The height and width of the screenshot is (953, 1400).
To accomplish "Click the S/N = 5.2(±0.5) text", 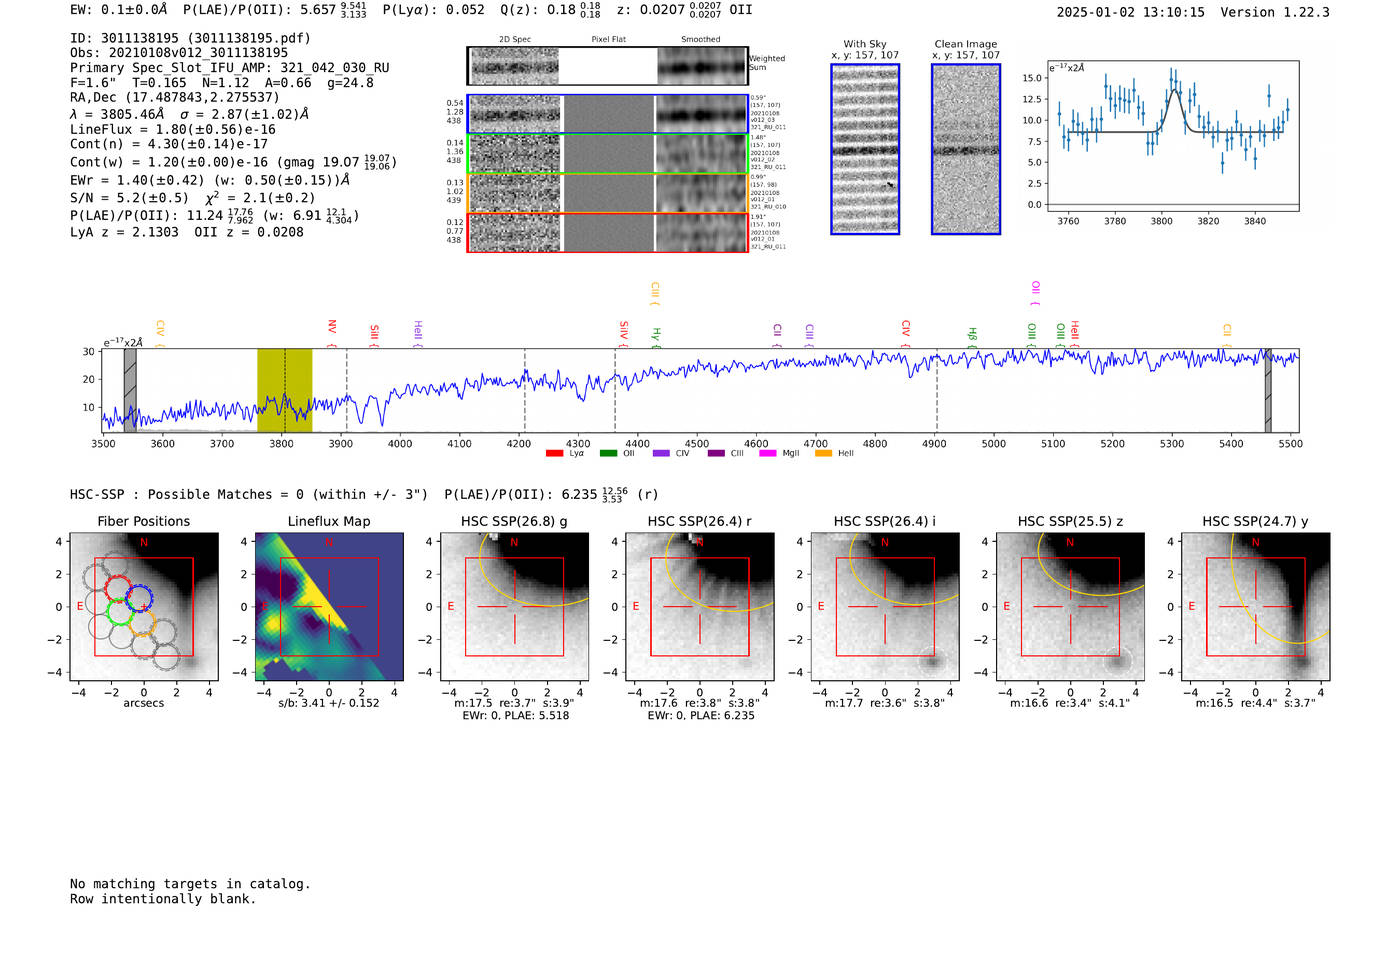I will (x=130, y=198).
